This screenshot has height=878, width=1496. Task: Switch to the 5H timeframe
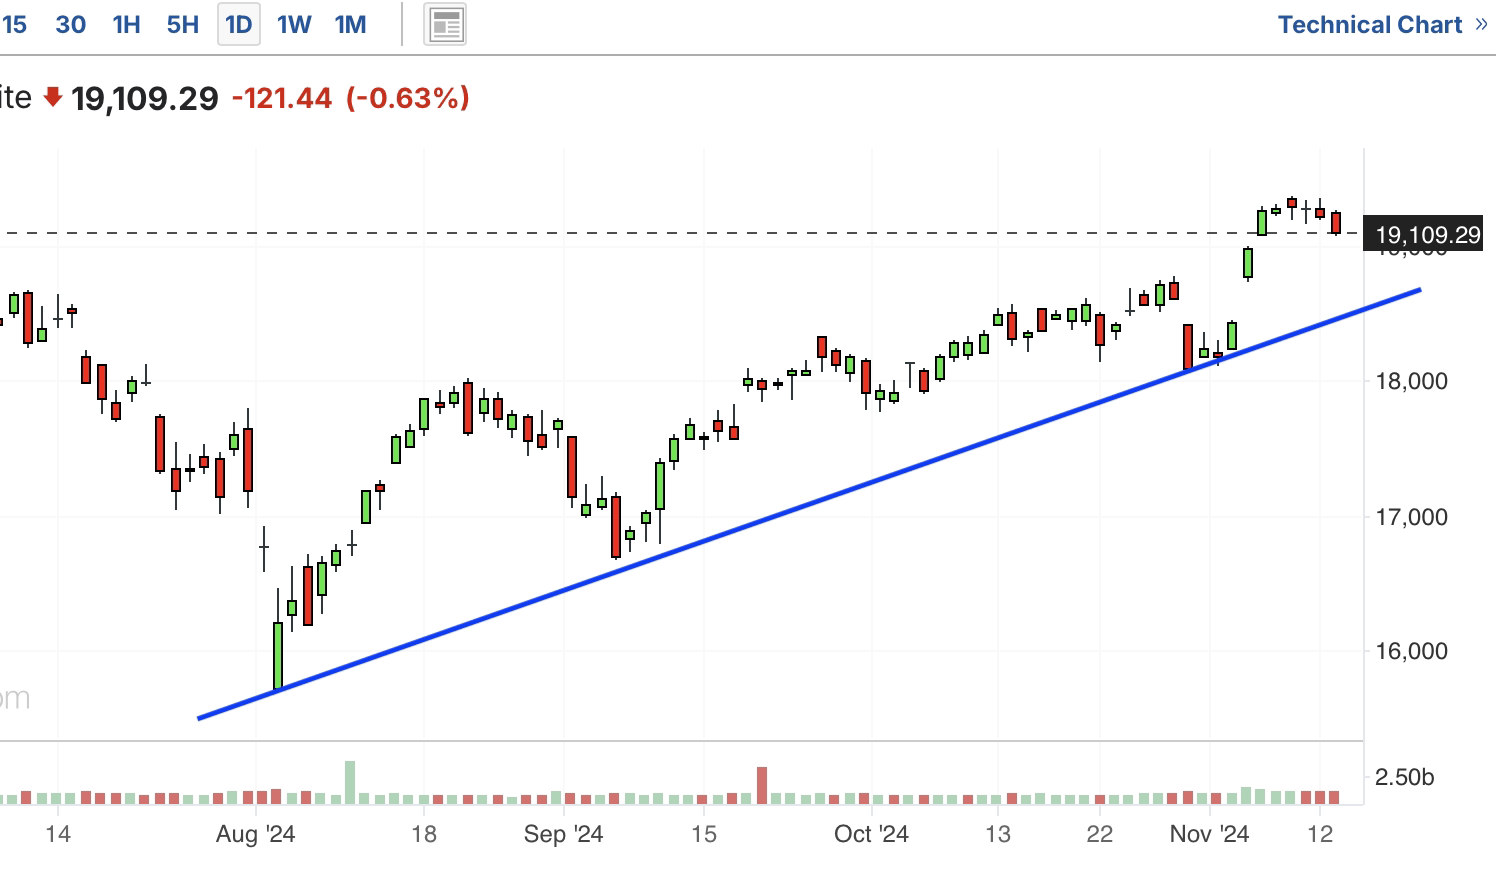[x=182, y=25]
